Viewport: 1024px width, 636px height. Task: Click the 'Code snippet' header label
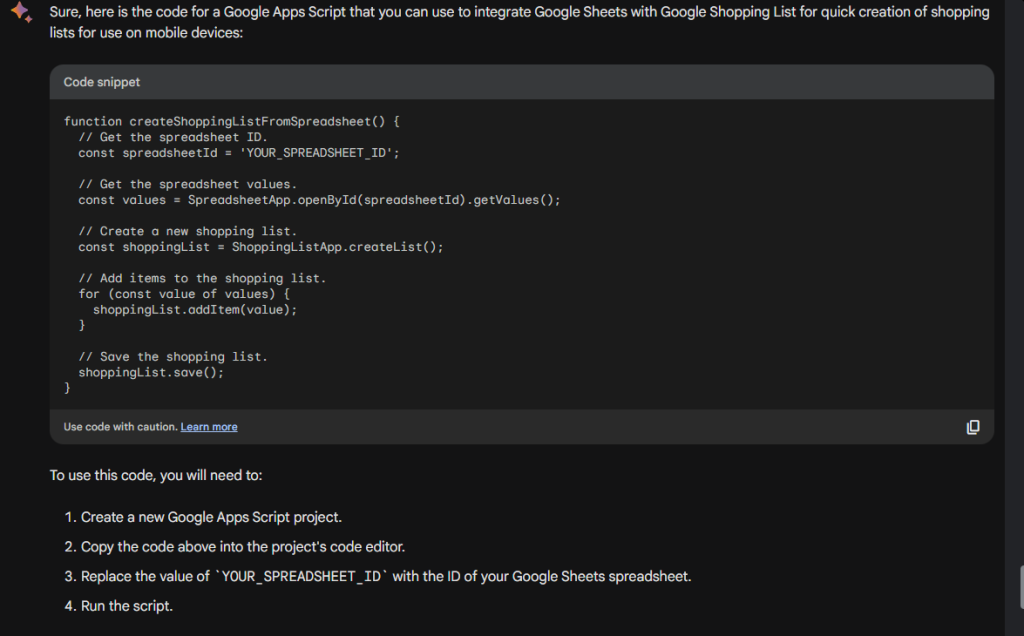pos(102,82)
